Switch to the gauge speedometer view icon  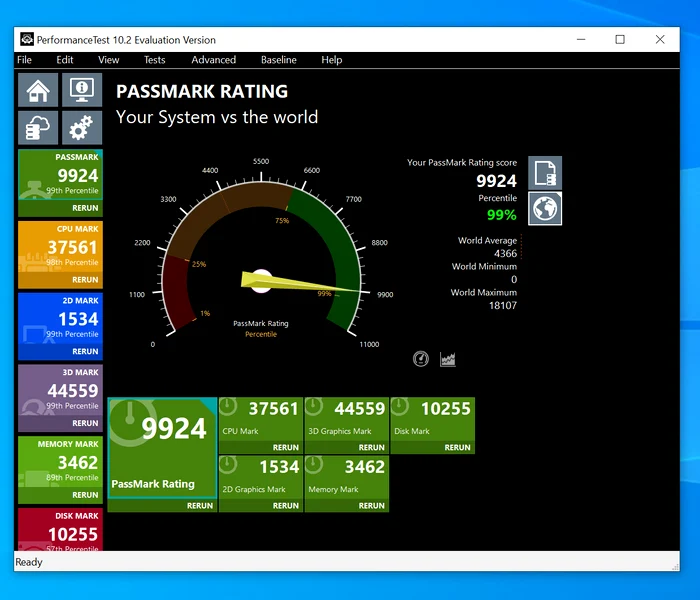click(421, 359)
